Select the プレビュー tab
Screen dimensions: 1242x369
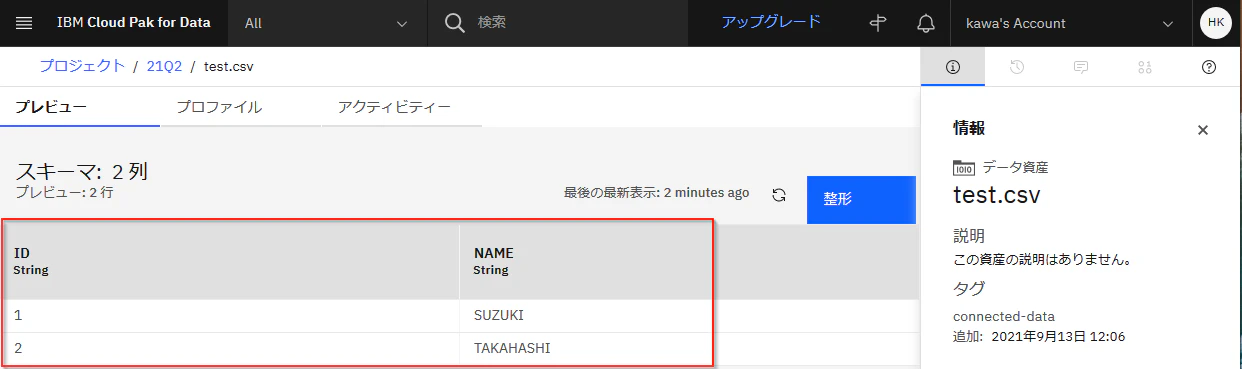(x=80, y=107)
